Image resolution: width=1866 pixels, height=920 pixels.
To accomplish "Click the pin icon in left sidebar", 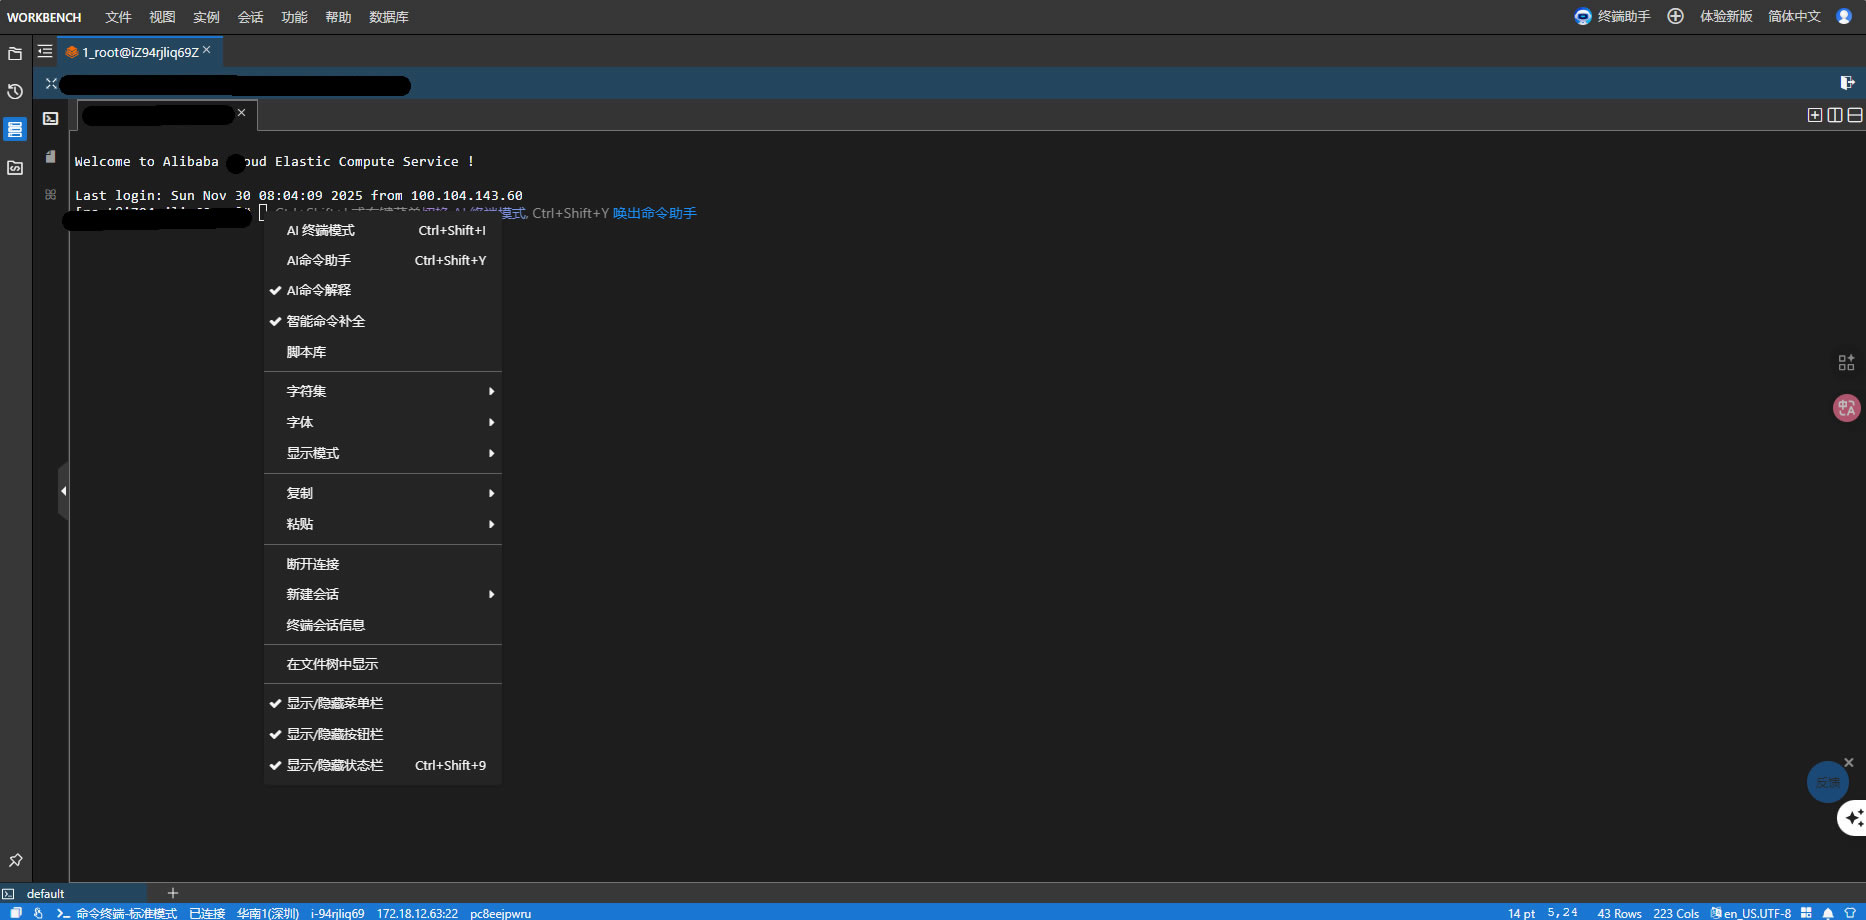I will pos(15,860).
